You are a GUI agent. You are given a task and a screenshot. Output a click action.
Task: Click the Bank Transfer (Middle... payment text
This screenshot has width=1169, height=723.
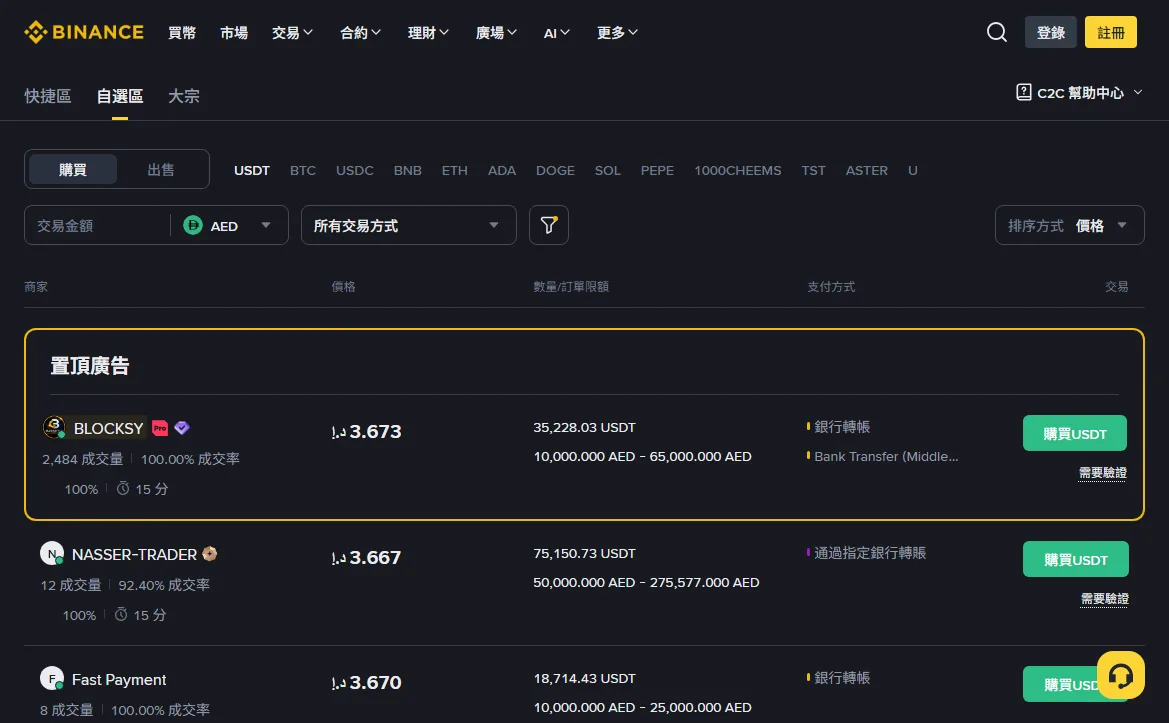coord(886,456)
